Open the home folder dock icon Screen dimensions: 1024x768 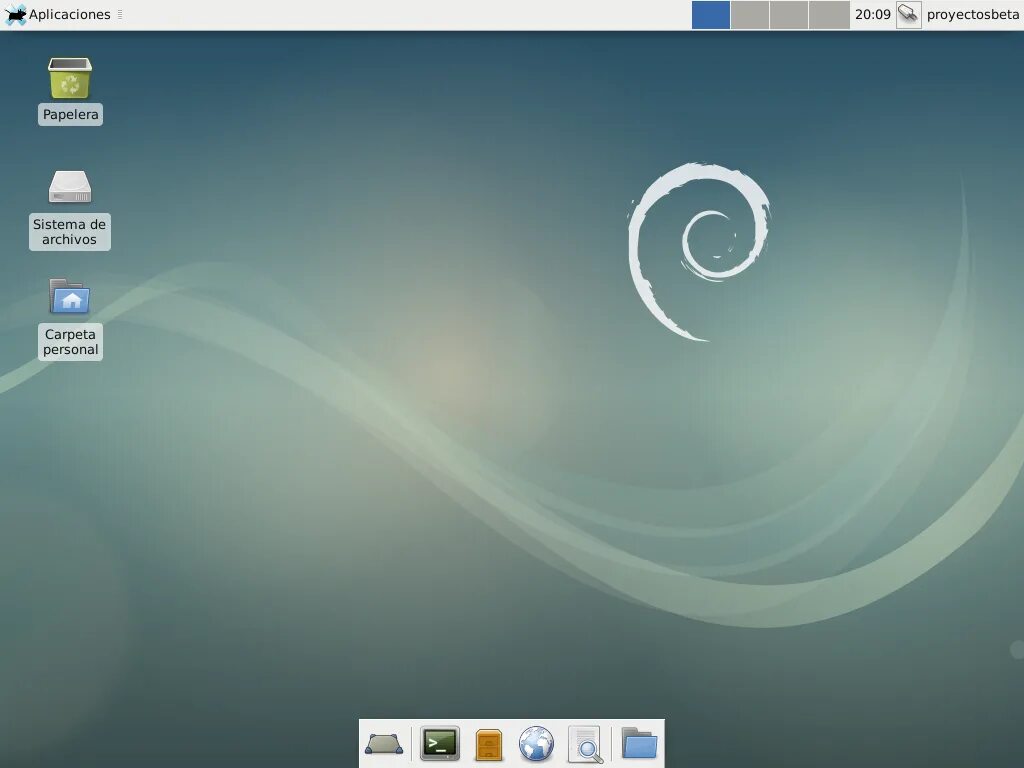pos(639,743)
